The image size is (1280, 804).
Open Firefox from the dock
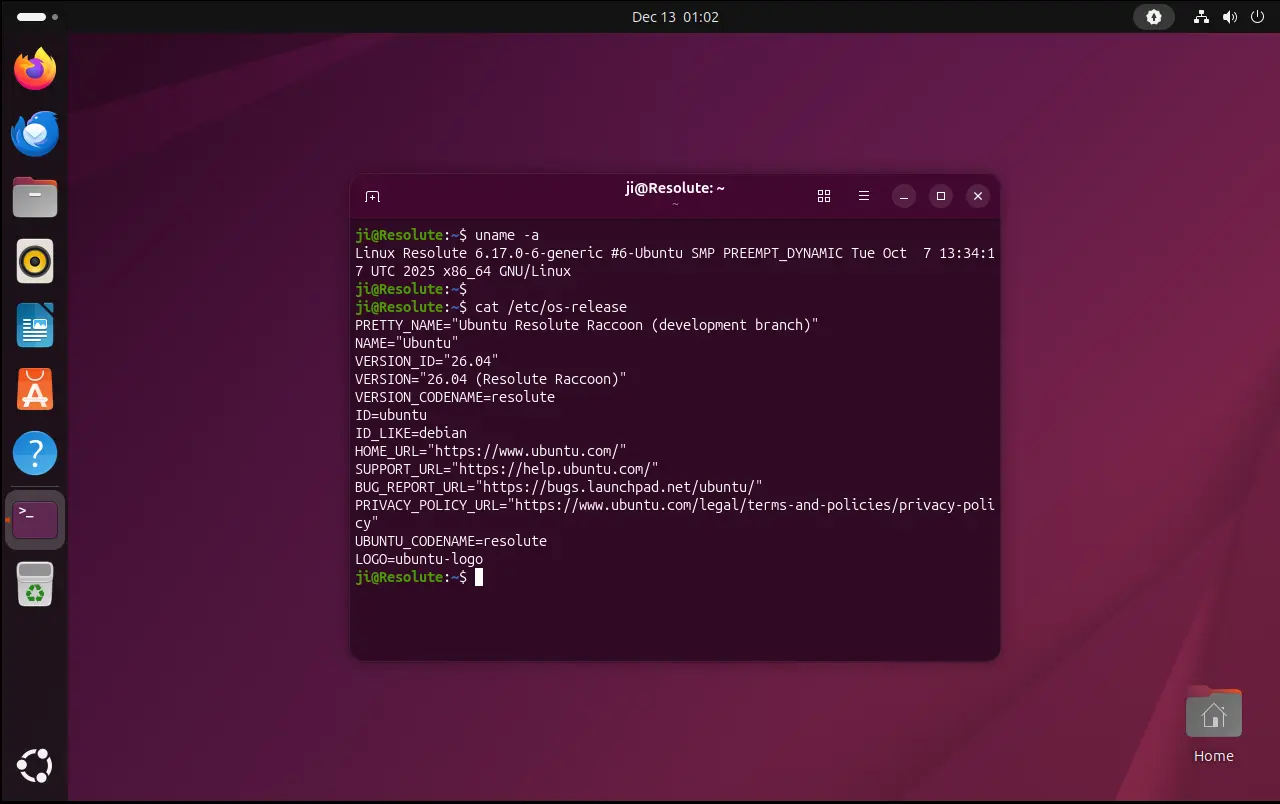(35, 69)
